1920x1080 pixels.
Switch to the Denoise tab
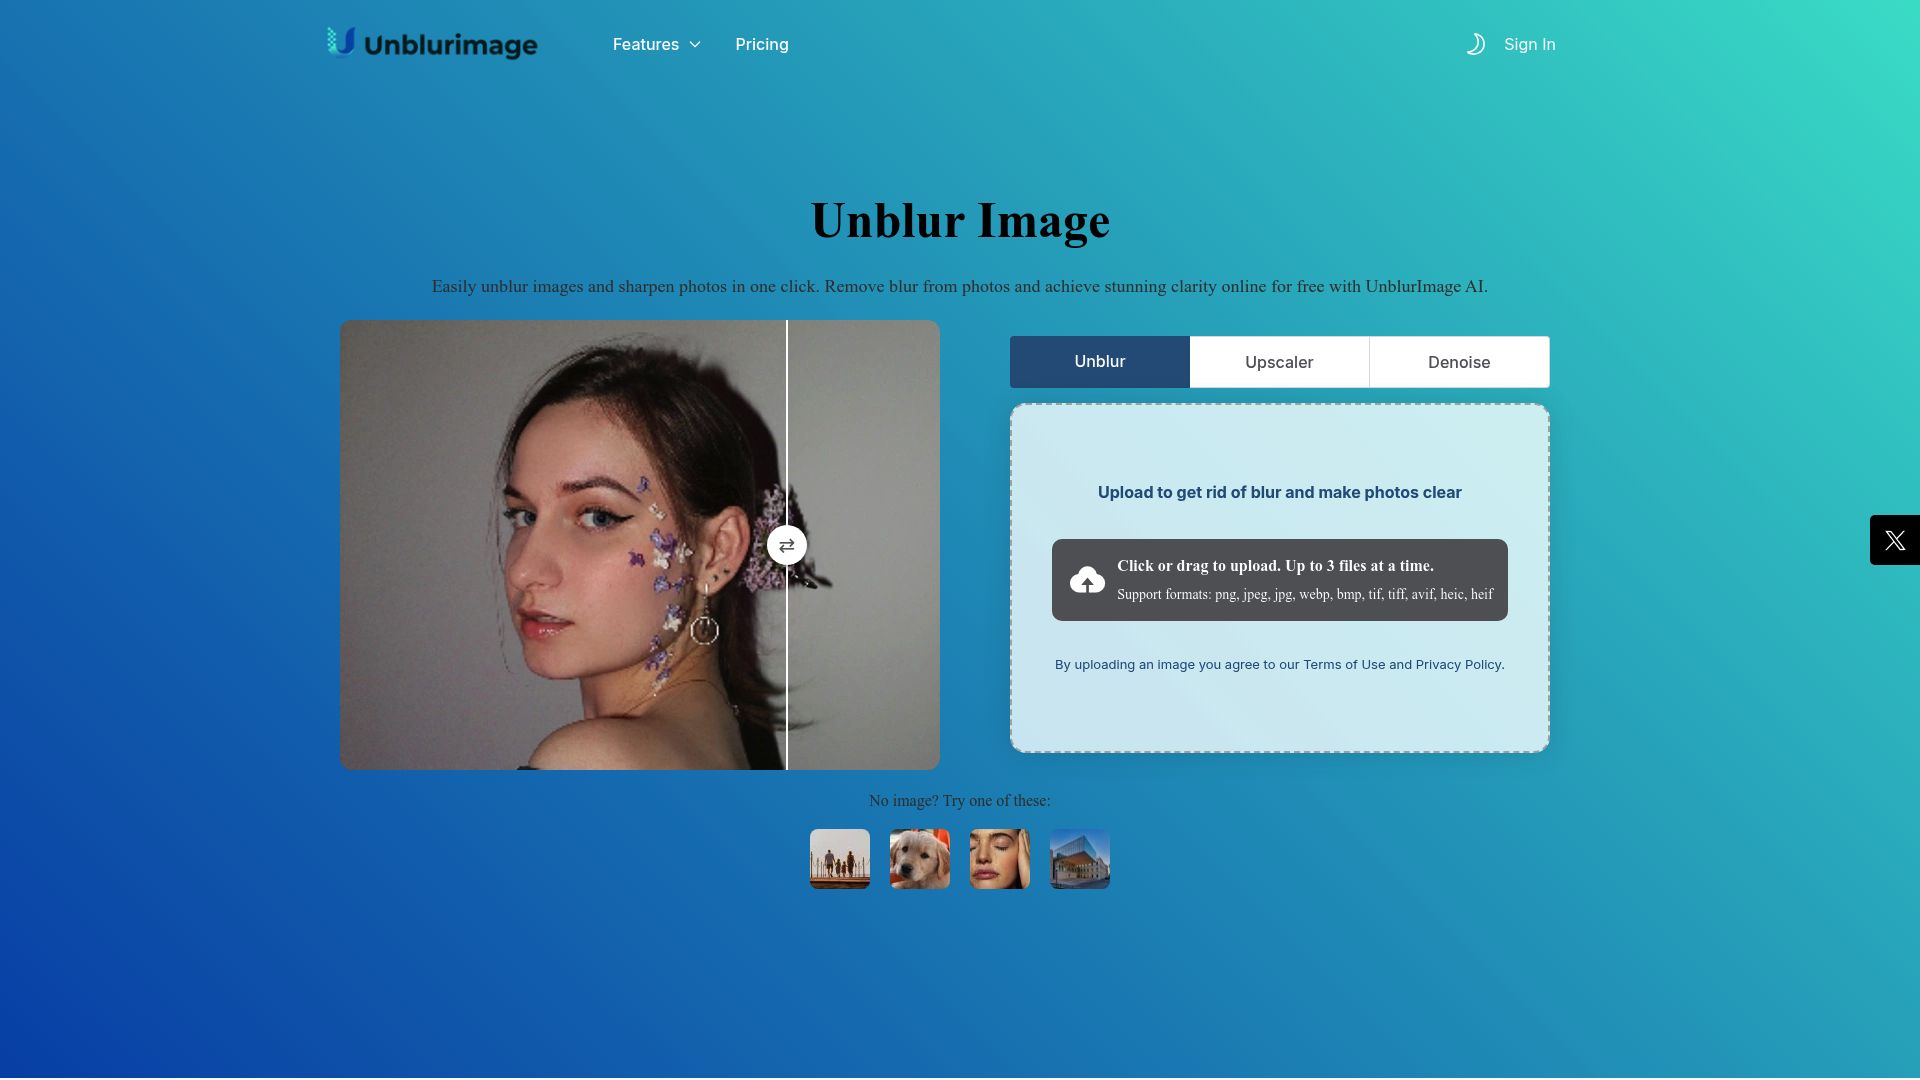(x=1459, y=361)
